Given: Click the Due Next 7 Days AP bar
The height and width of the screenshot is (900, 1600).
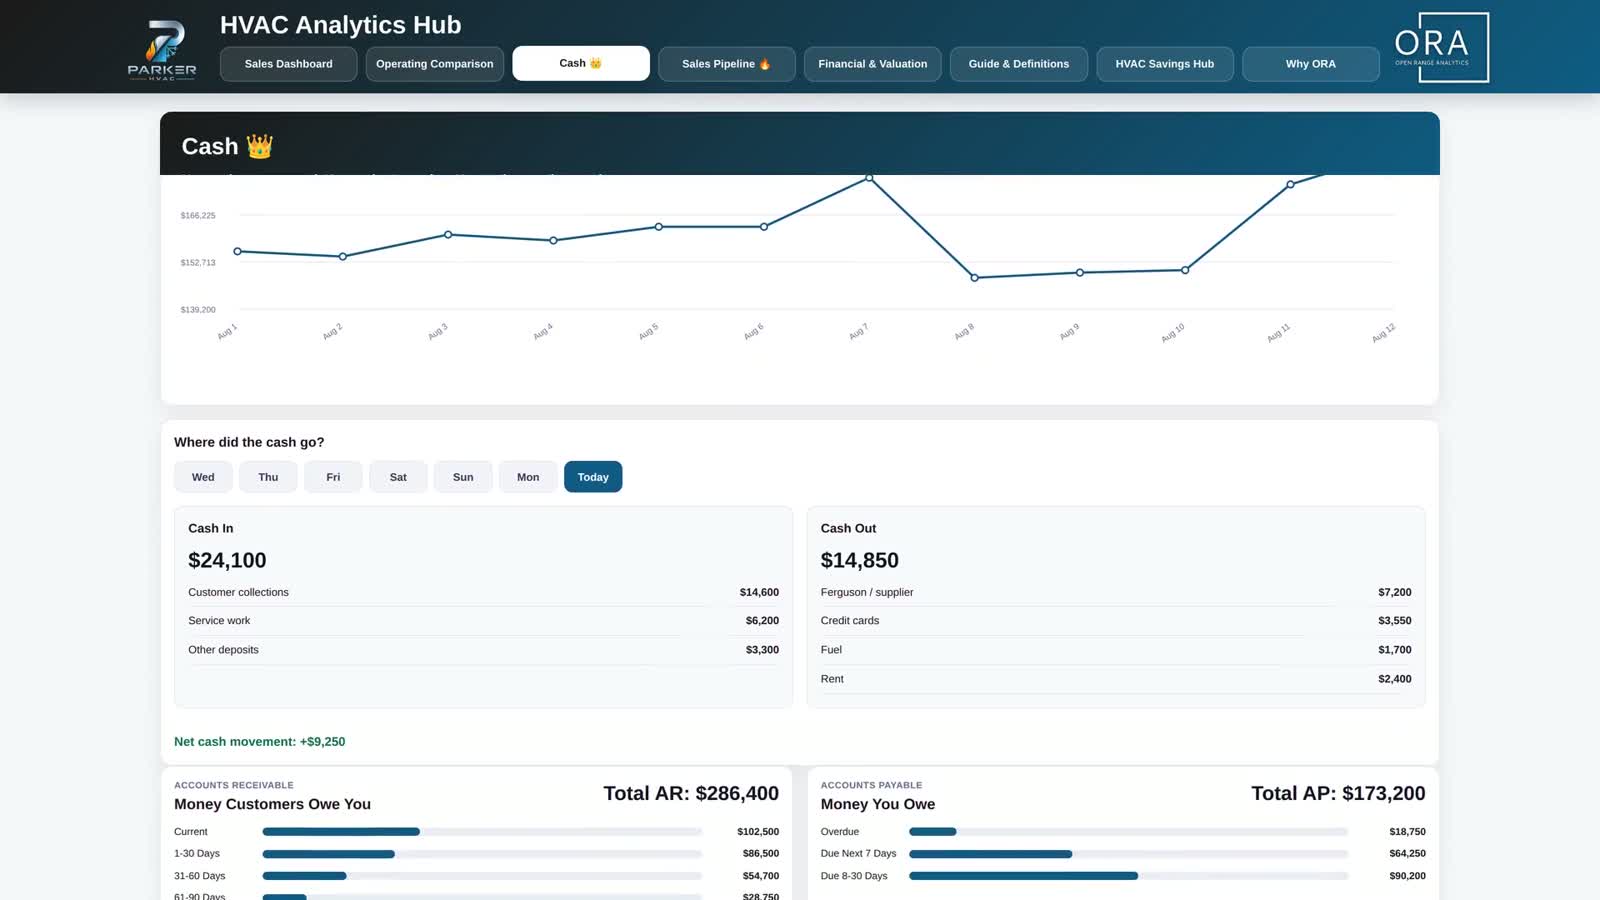Looking at the screenshot, I should [1128, 854].
